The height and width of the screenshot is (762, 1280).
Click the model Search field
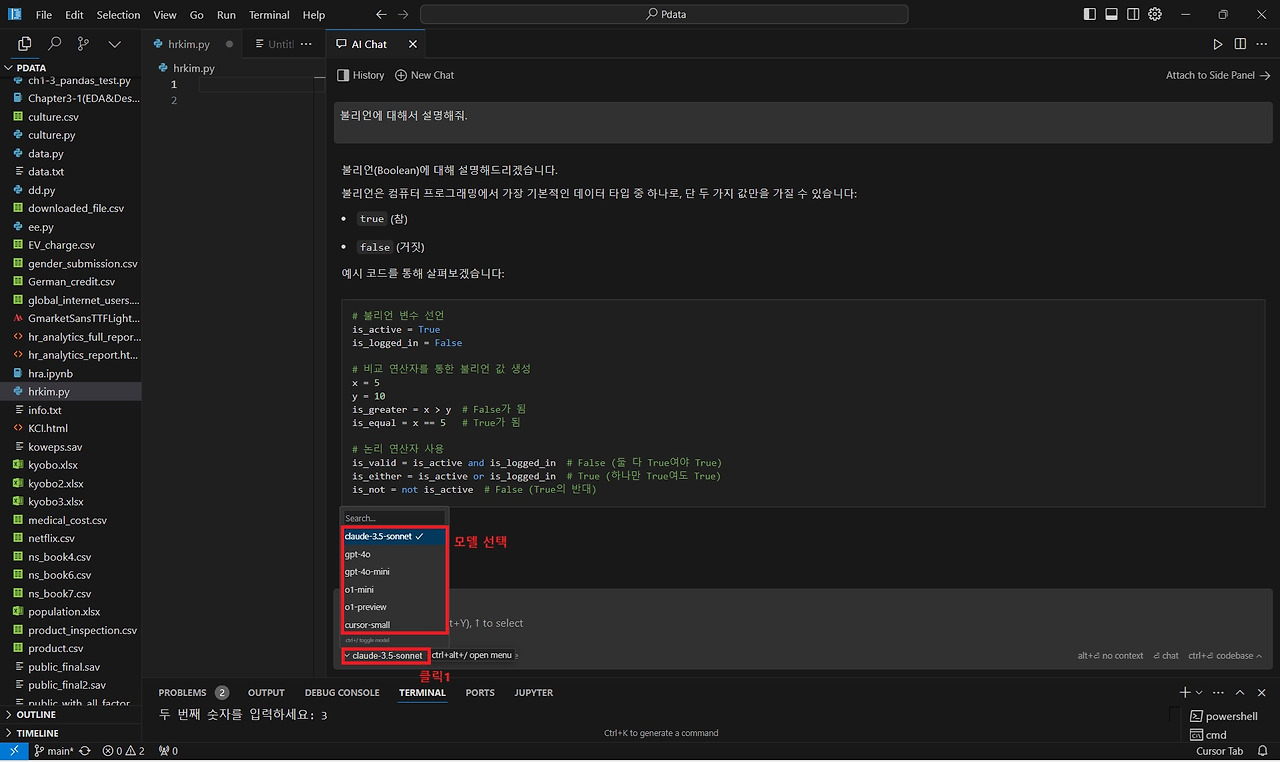(392, 518)
